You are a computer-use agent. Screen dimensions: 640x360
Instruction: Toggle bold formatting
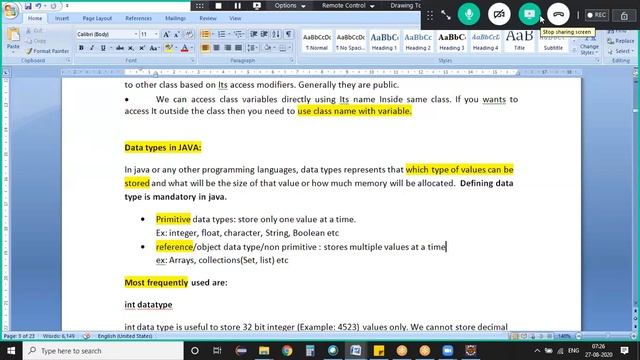pos(81,48)
